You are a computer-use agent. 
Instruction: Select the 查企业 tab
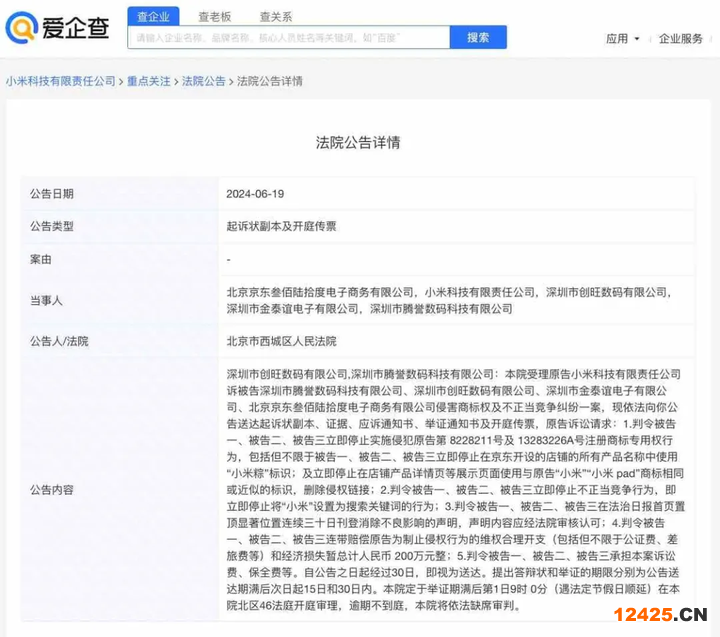pos(153,17)
